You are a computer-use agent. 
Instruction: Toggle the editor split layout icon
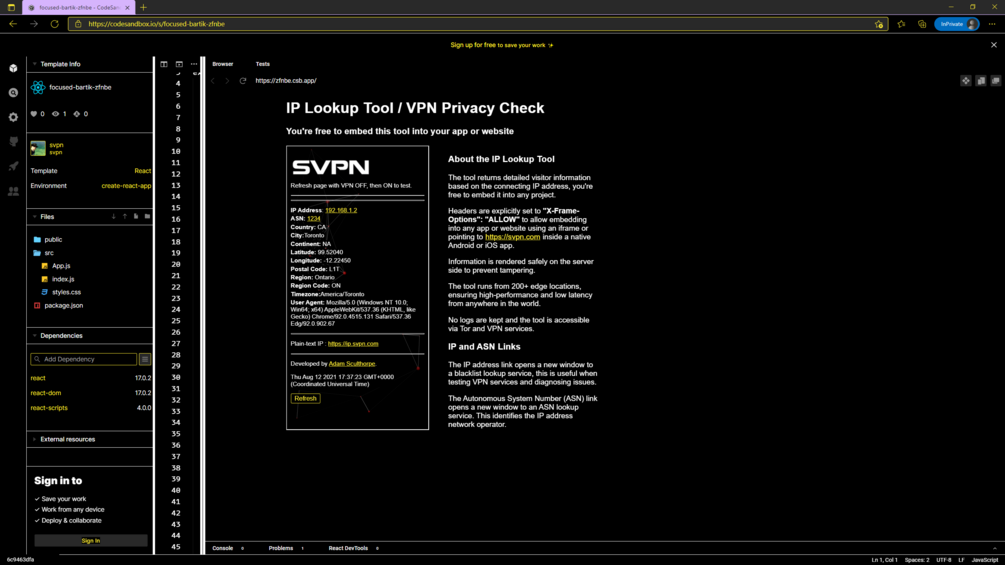[x=164, y=64]
